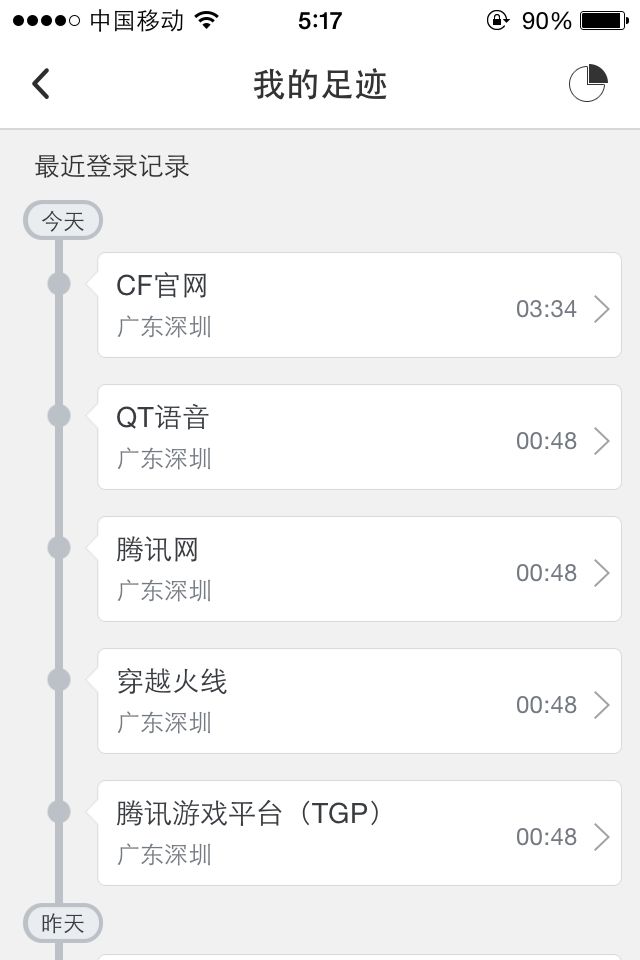Screen dimensions: 640x960
Task: Open the CF官网 login record
Action: click(x=360, y=305)
